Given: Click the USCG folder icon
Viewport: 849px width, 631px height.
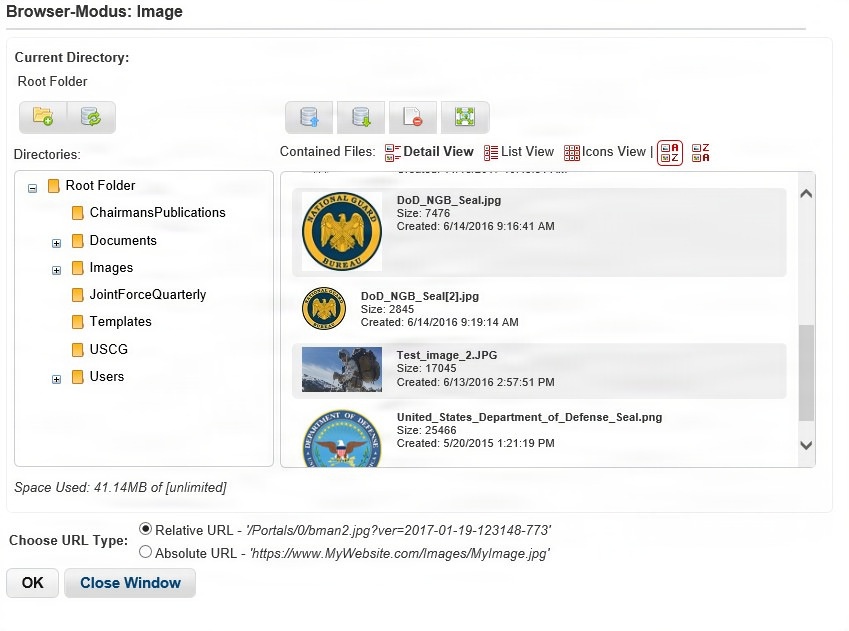Looking at the screenshot, I should point(77,349).
